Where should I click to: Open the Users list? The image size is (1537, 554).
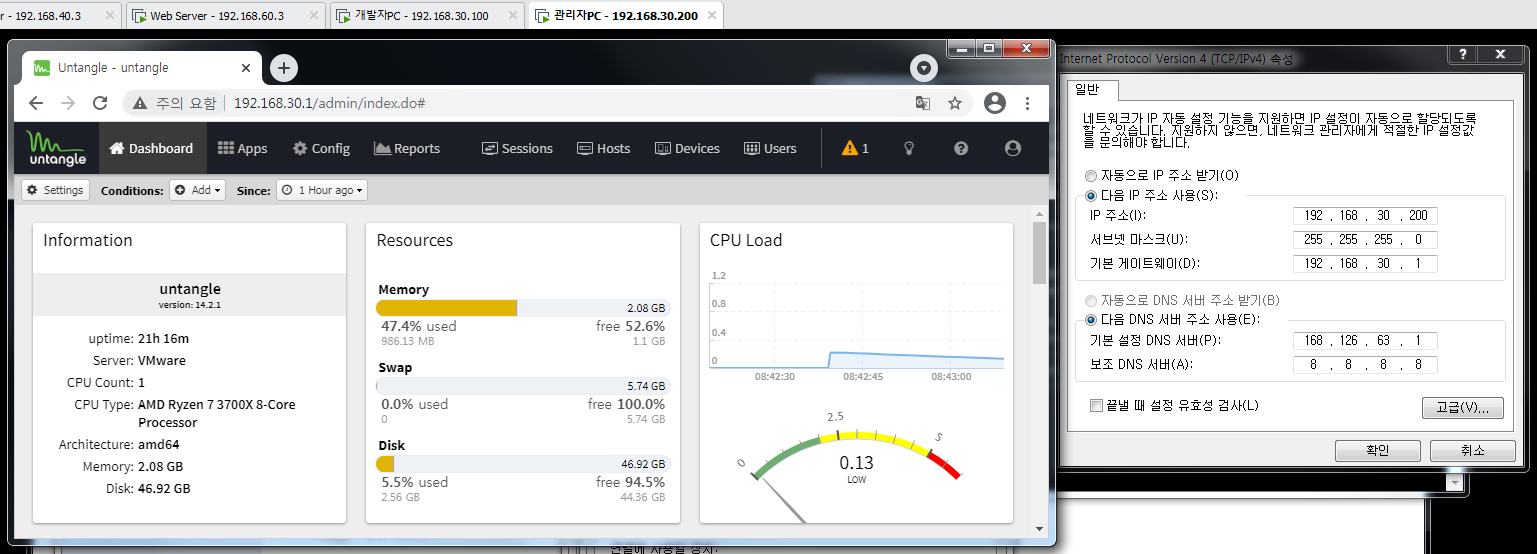770,148
